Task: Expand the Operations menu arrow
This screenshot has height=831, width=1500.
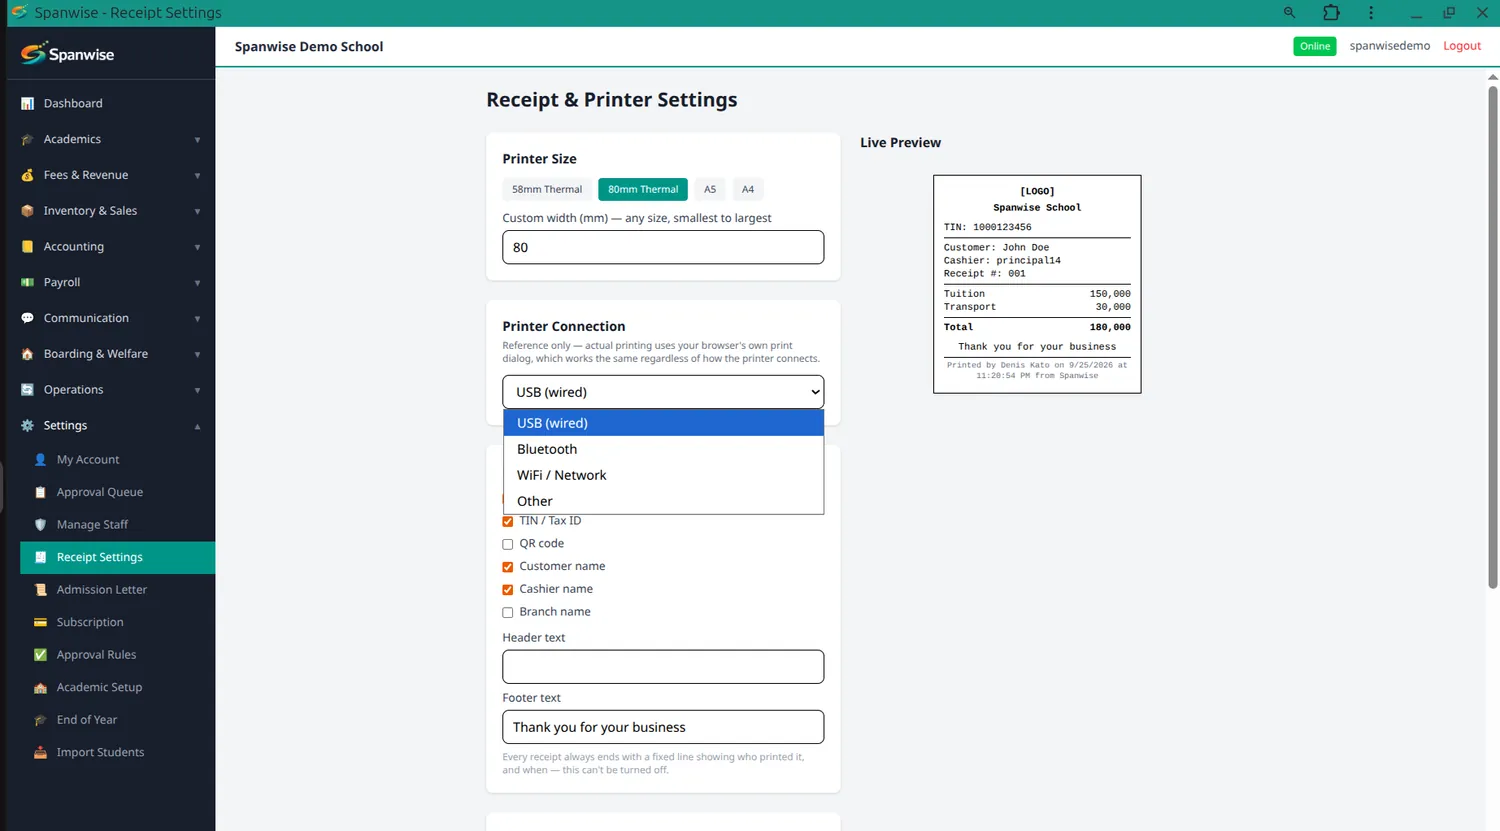Action: (x=197, y=390)
